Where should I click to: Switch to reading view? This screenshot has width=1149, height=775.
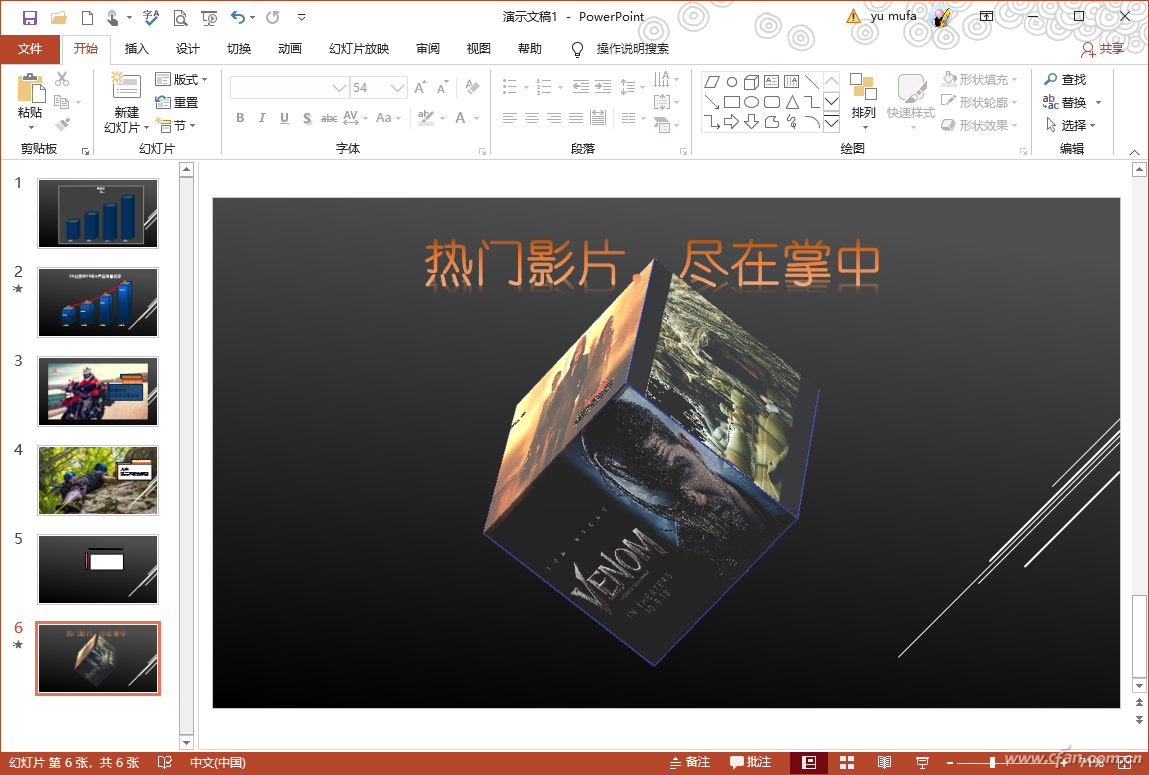tap(884, 763)
